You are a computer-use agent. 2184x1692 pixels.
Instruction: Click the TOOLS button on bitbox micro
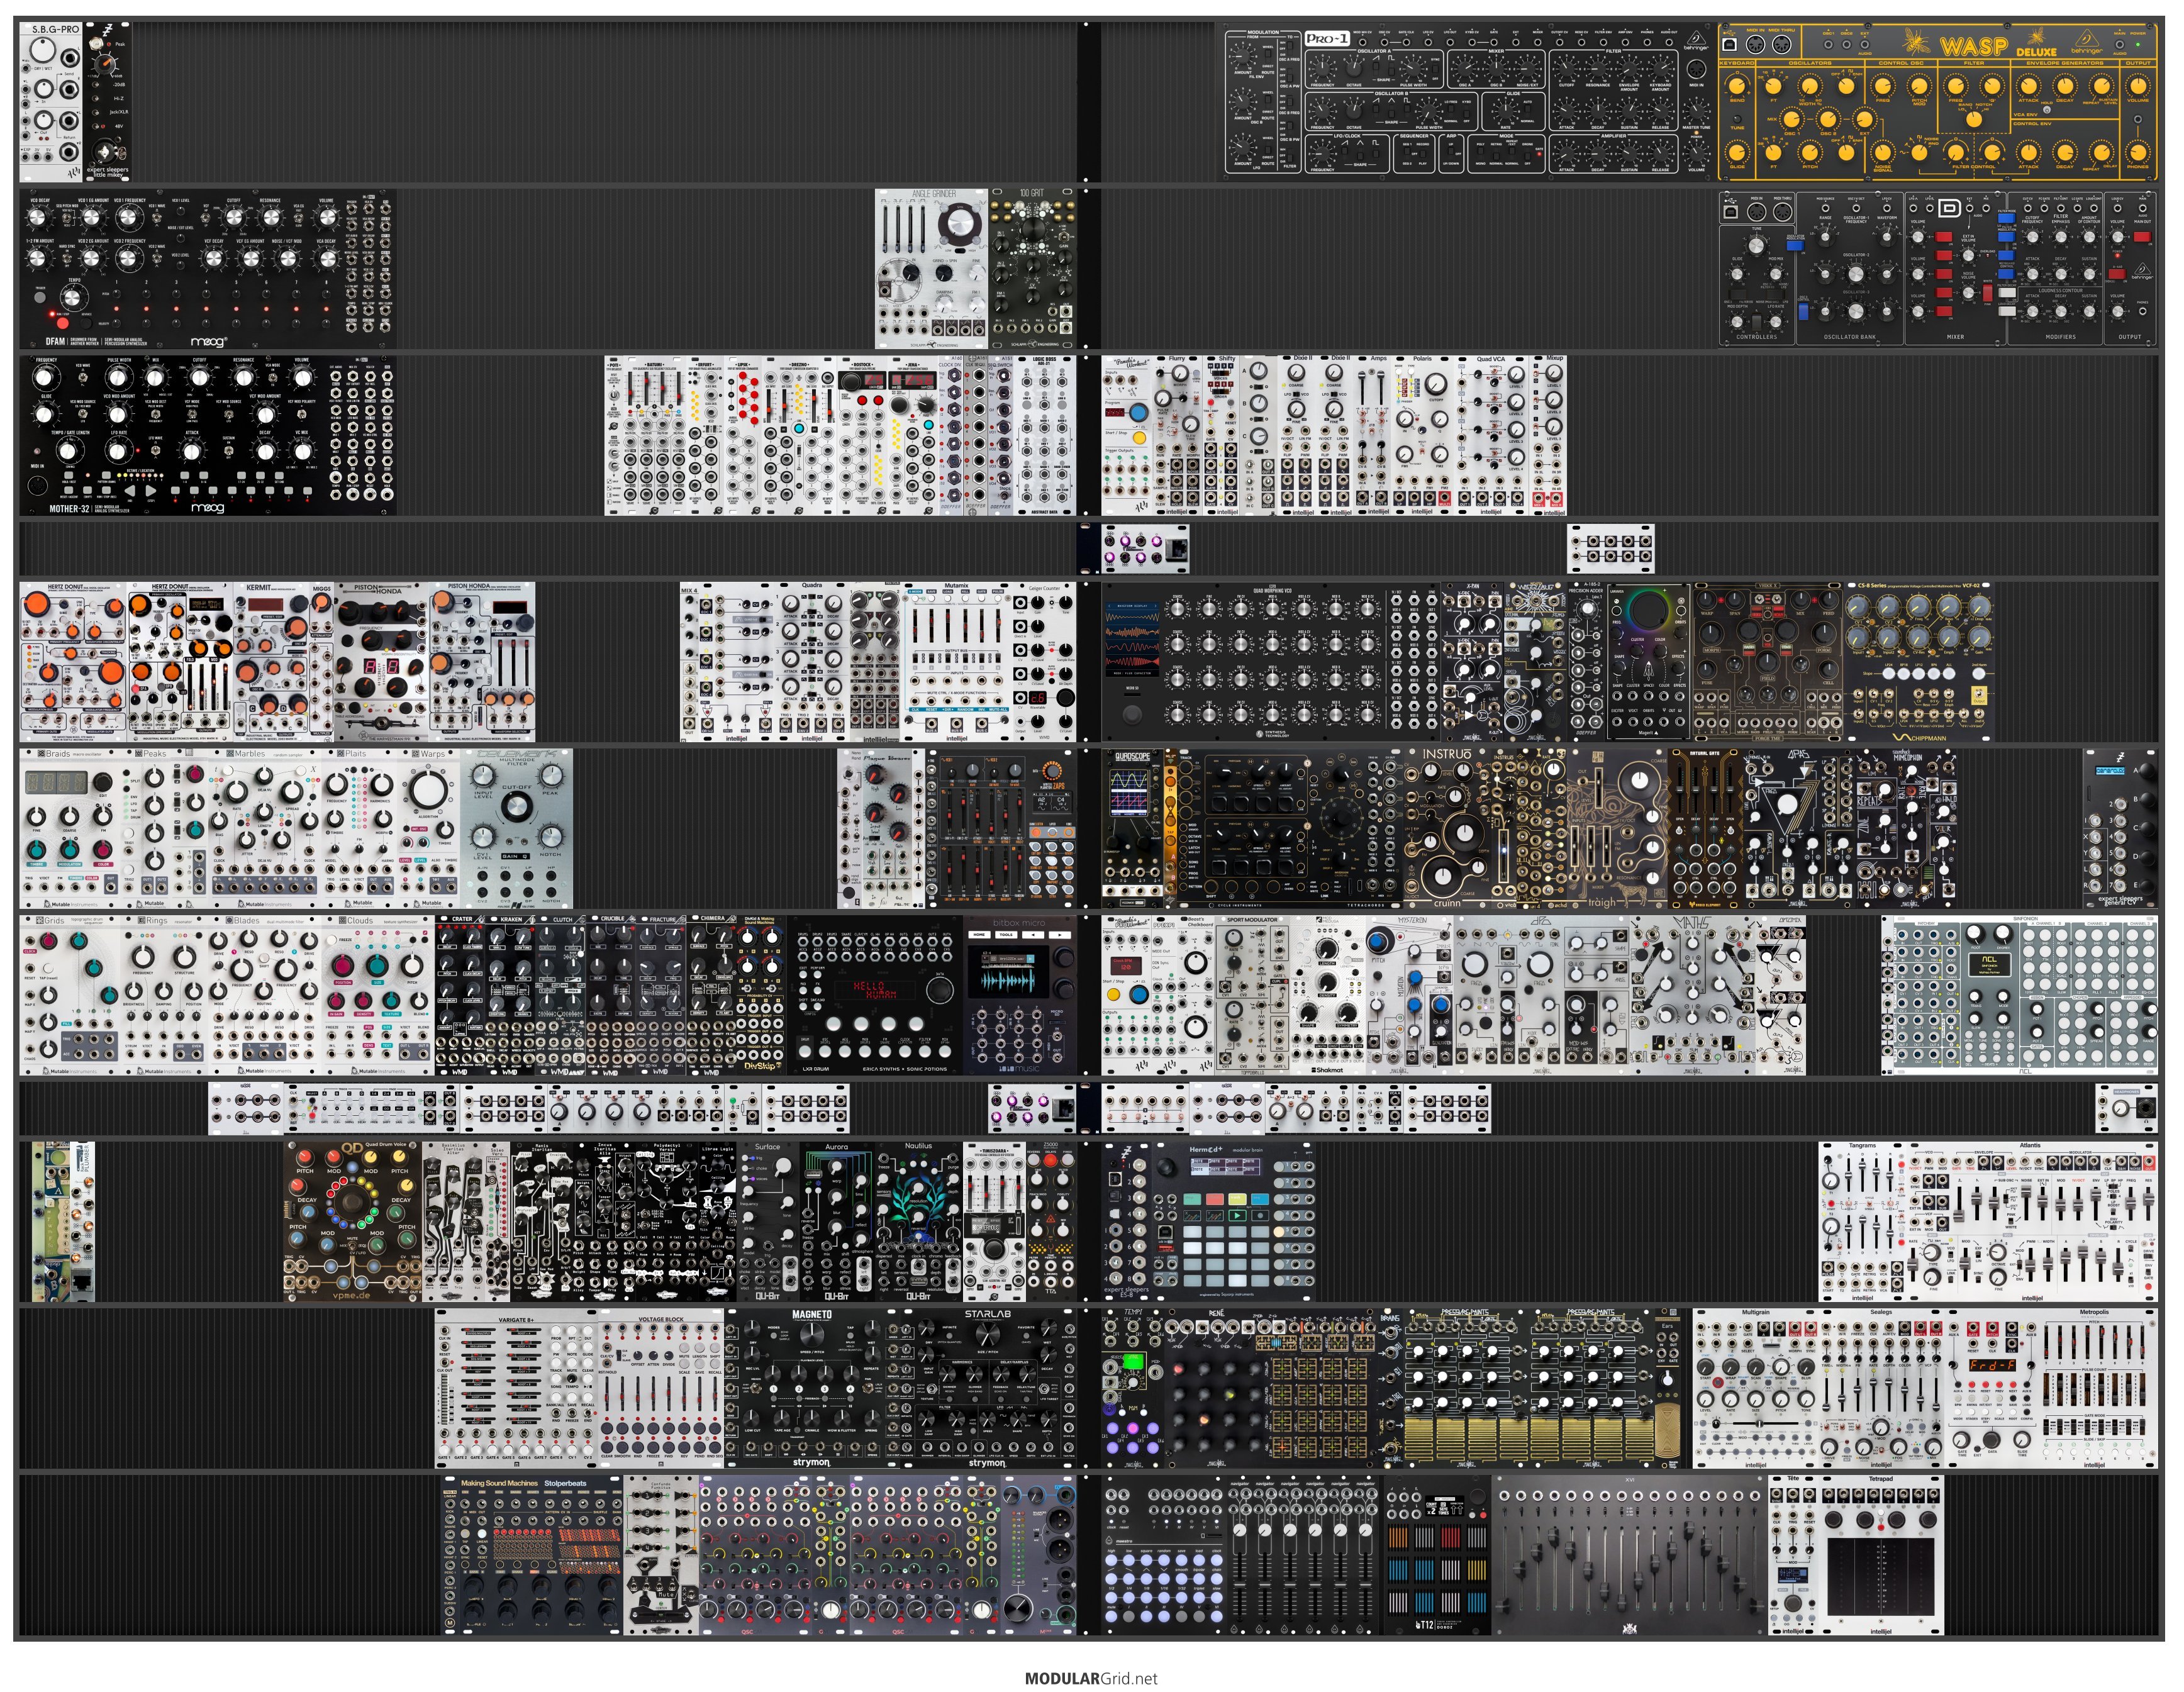[1006, 935]
